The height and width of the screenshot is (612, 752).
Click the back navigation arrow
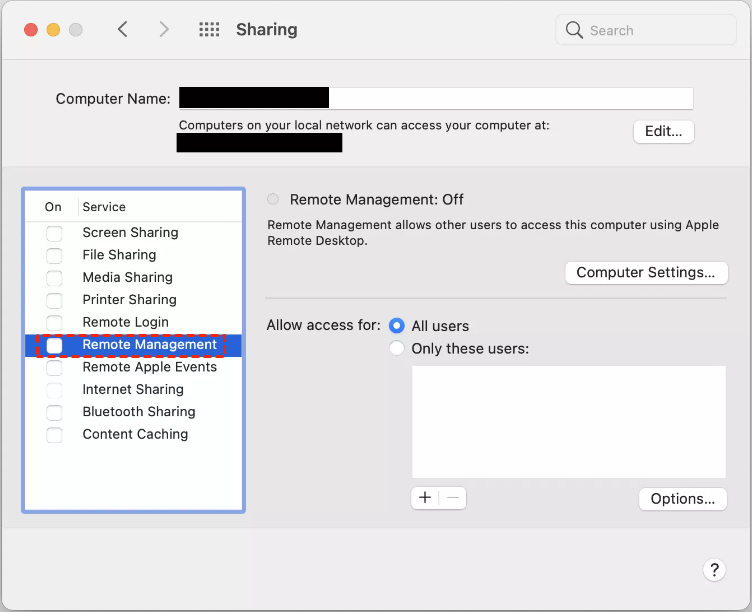coord(123,30)
